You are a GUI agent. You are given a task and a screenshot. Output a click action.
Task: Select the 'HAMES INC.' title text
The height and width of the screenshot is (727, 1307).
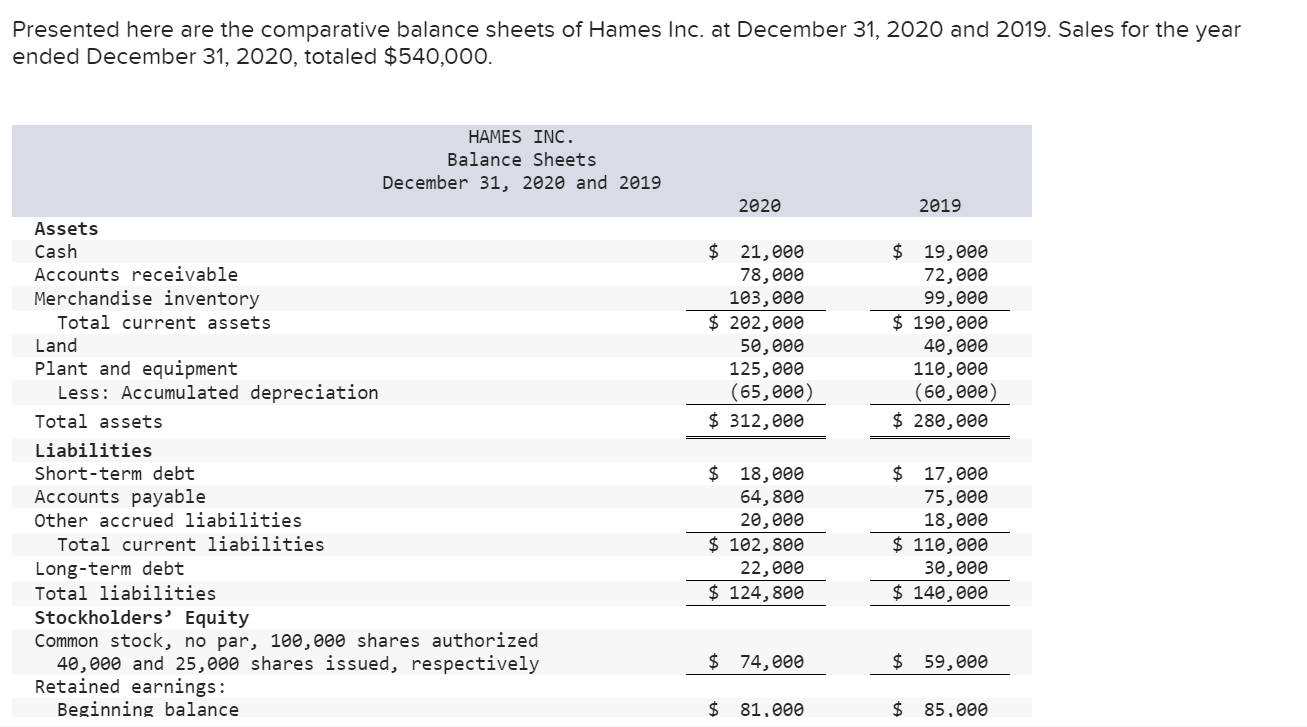click(521, 136)
